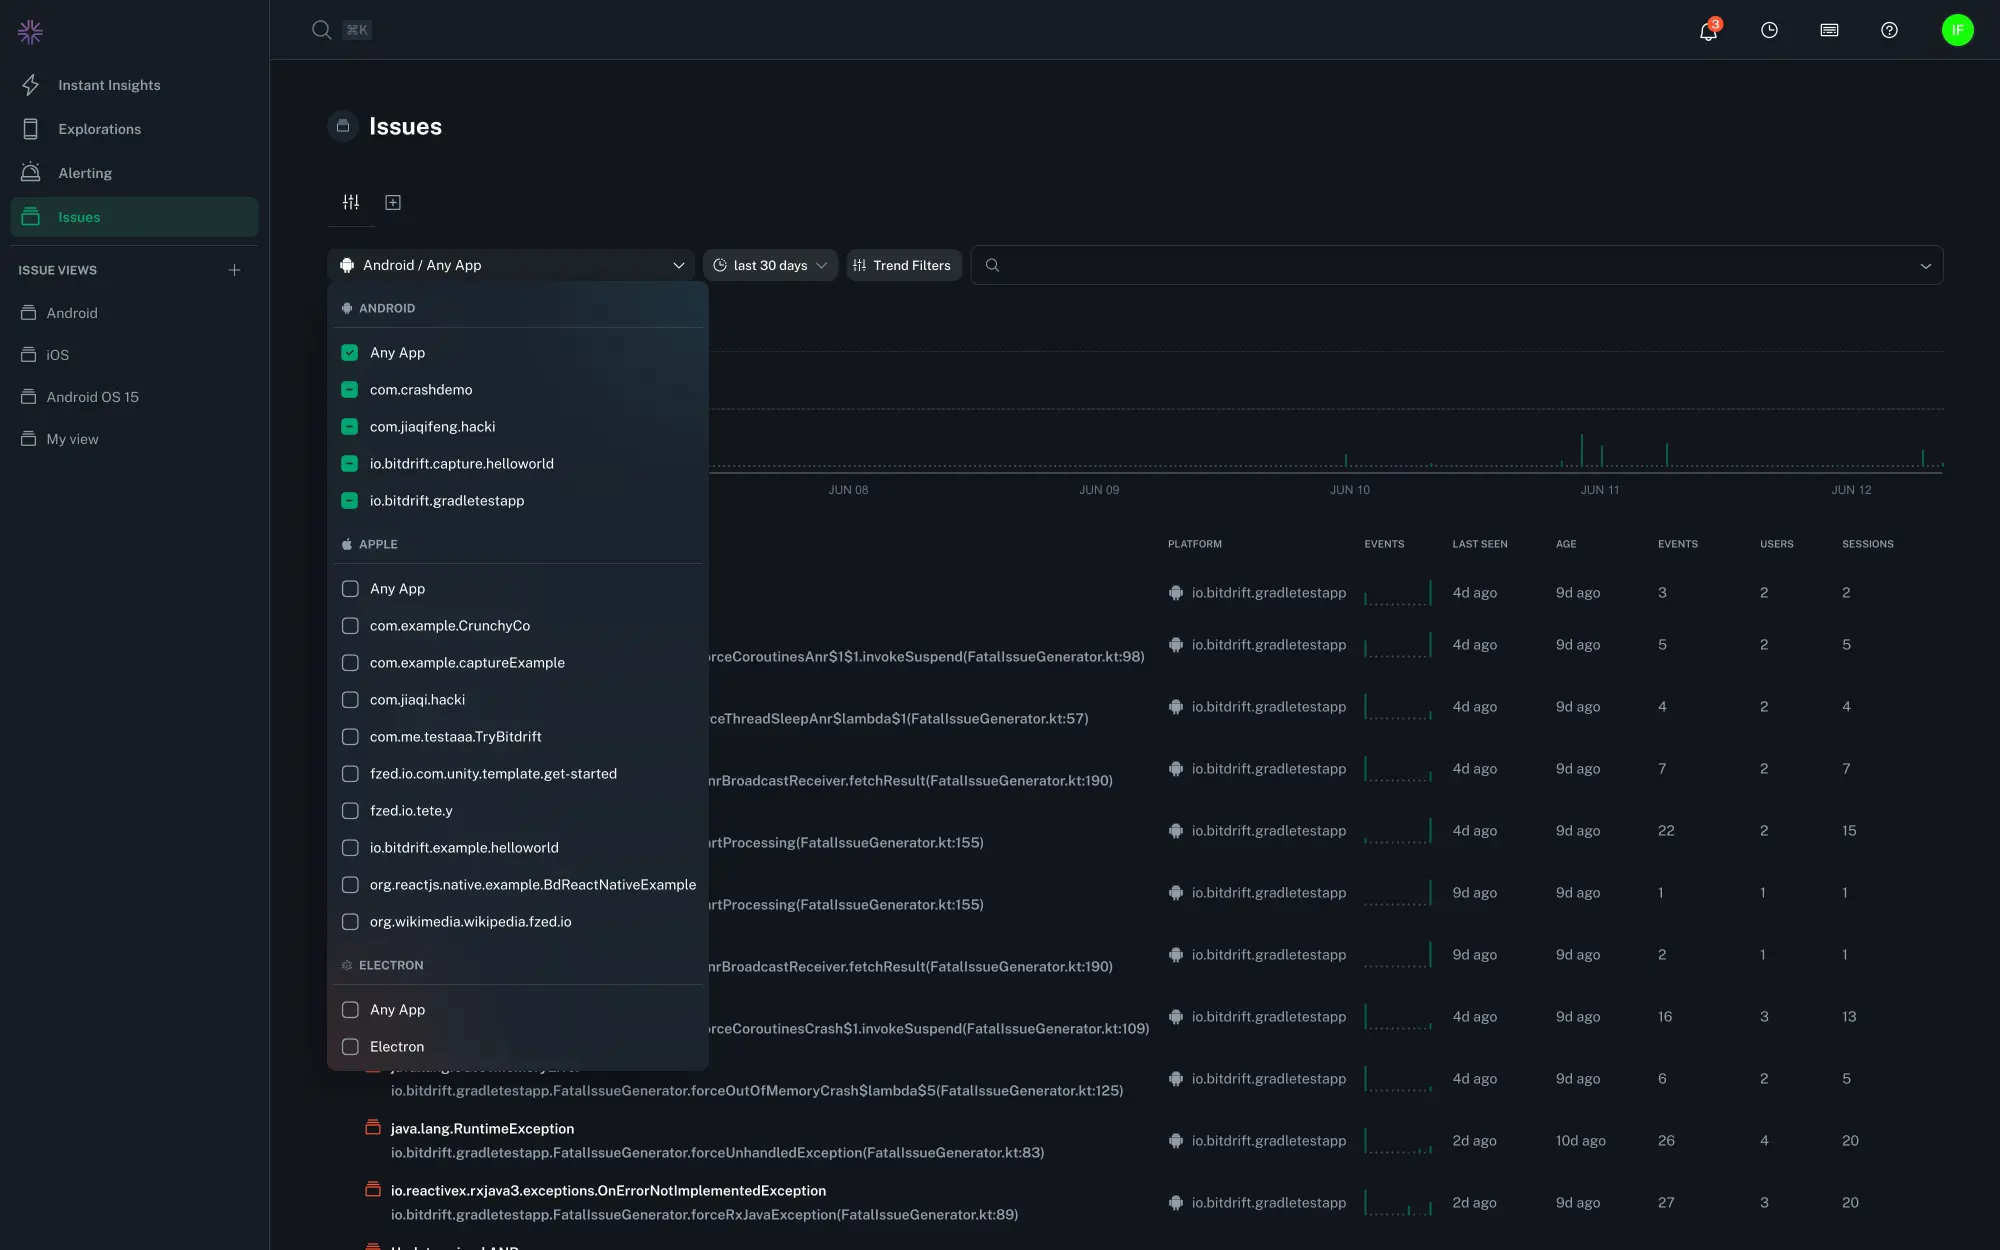Collapse the Android / Any App dropdown
Screen dimensions: 2000x1250
pos(679,265)
